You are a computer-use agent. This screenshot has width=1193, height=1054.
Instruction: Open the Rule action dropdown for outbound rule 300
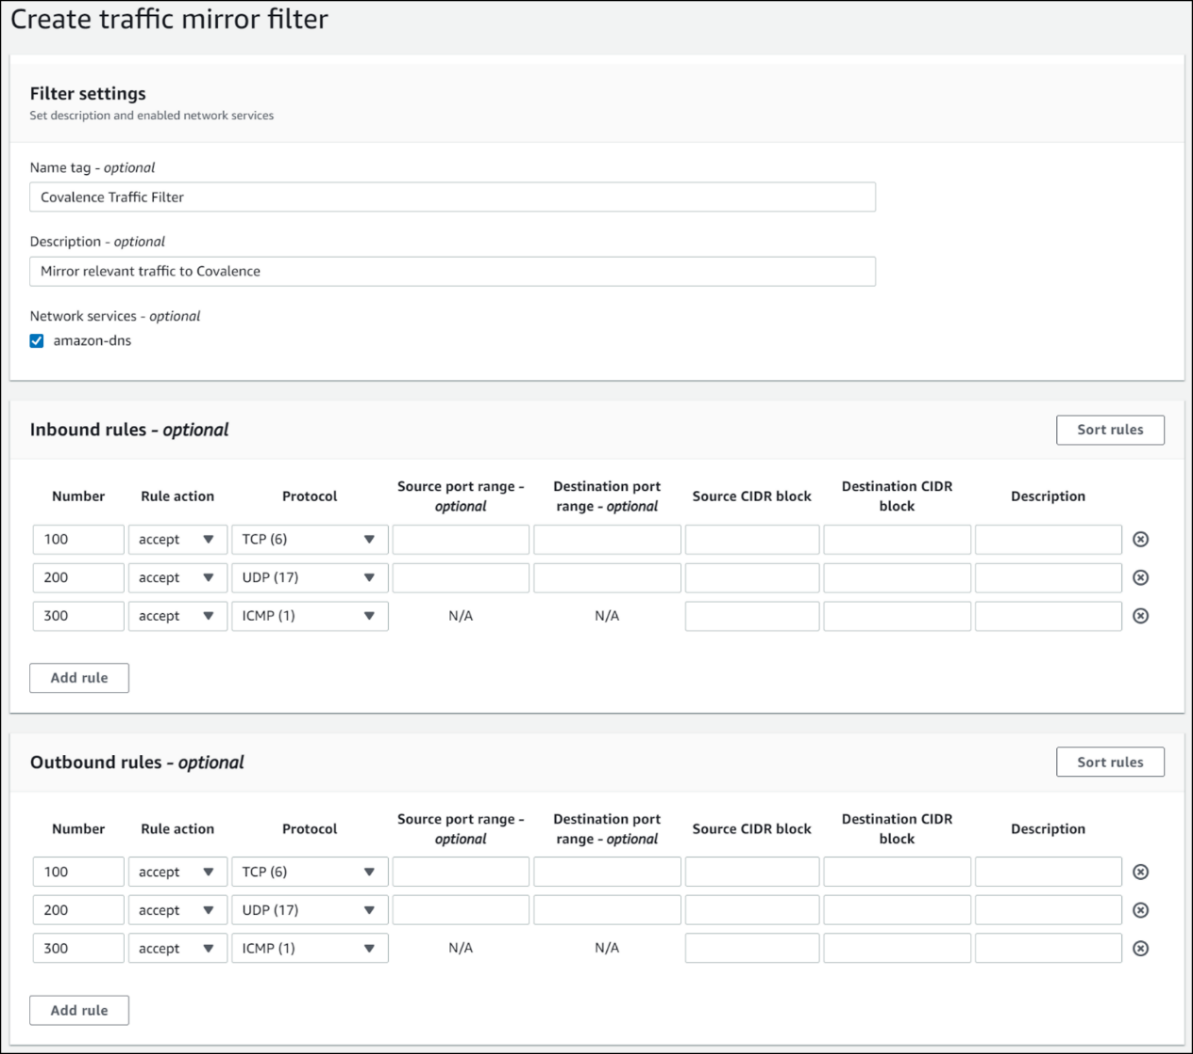[177, 948]
